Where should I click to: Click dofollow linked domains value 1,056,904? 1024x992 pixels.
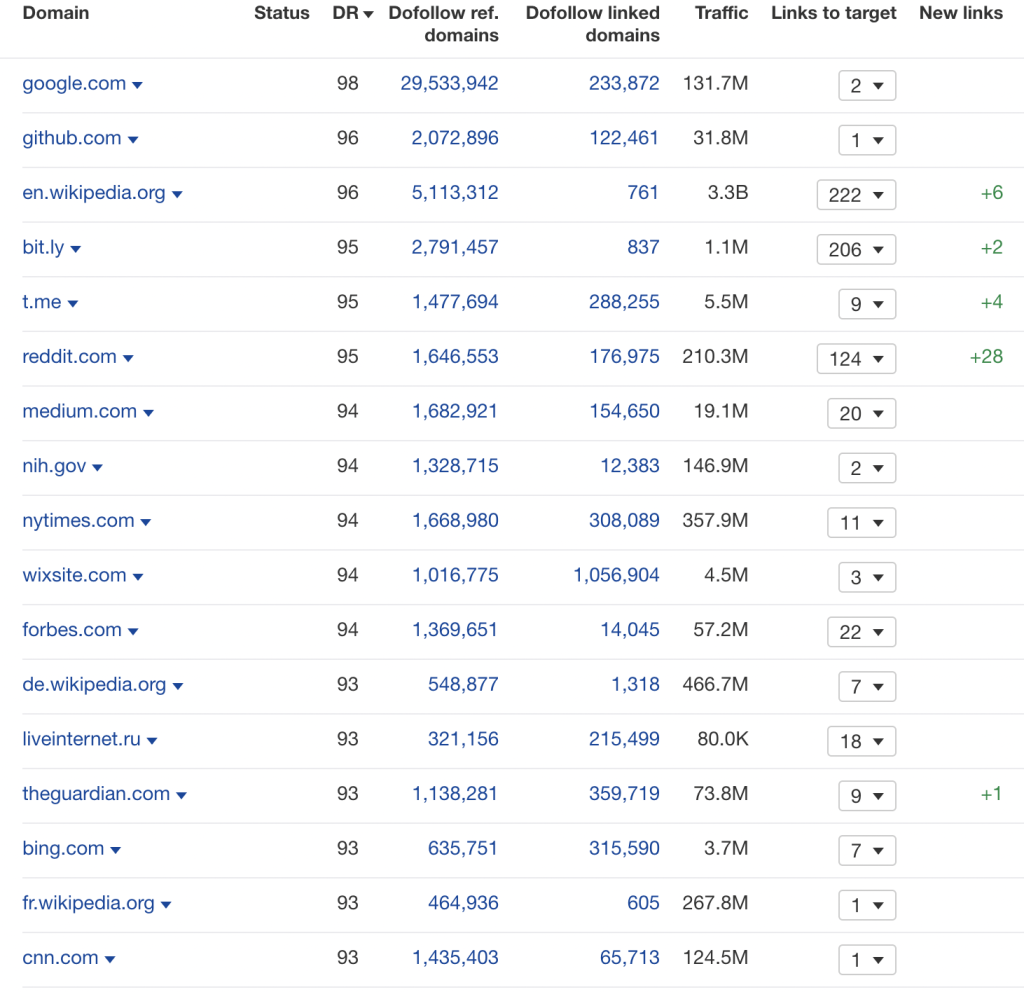click(x=616, y=575)
